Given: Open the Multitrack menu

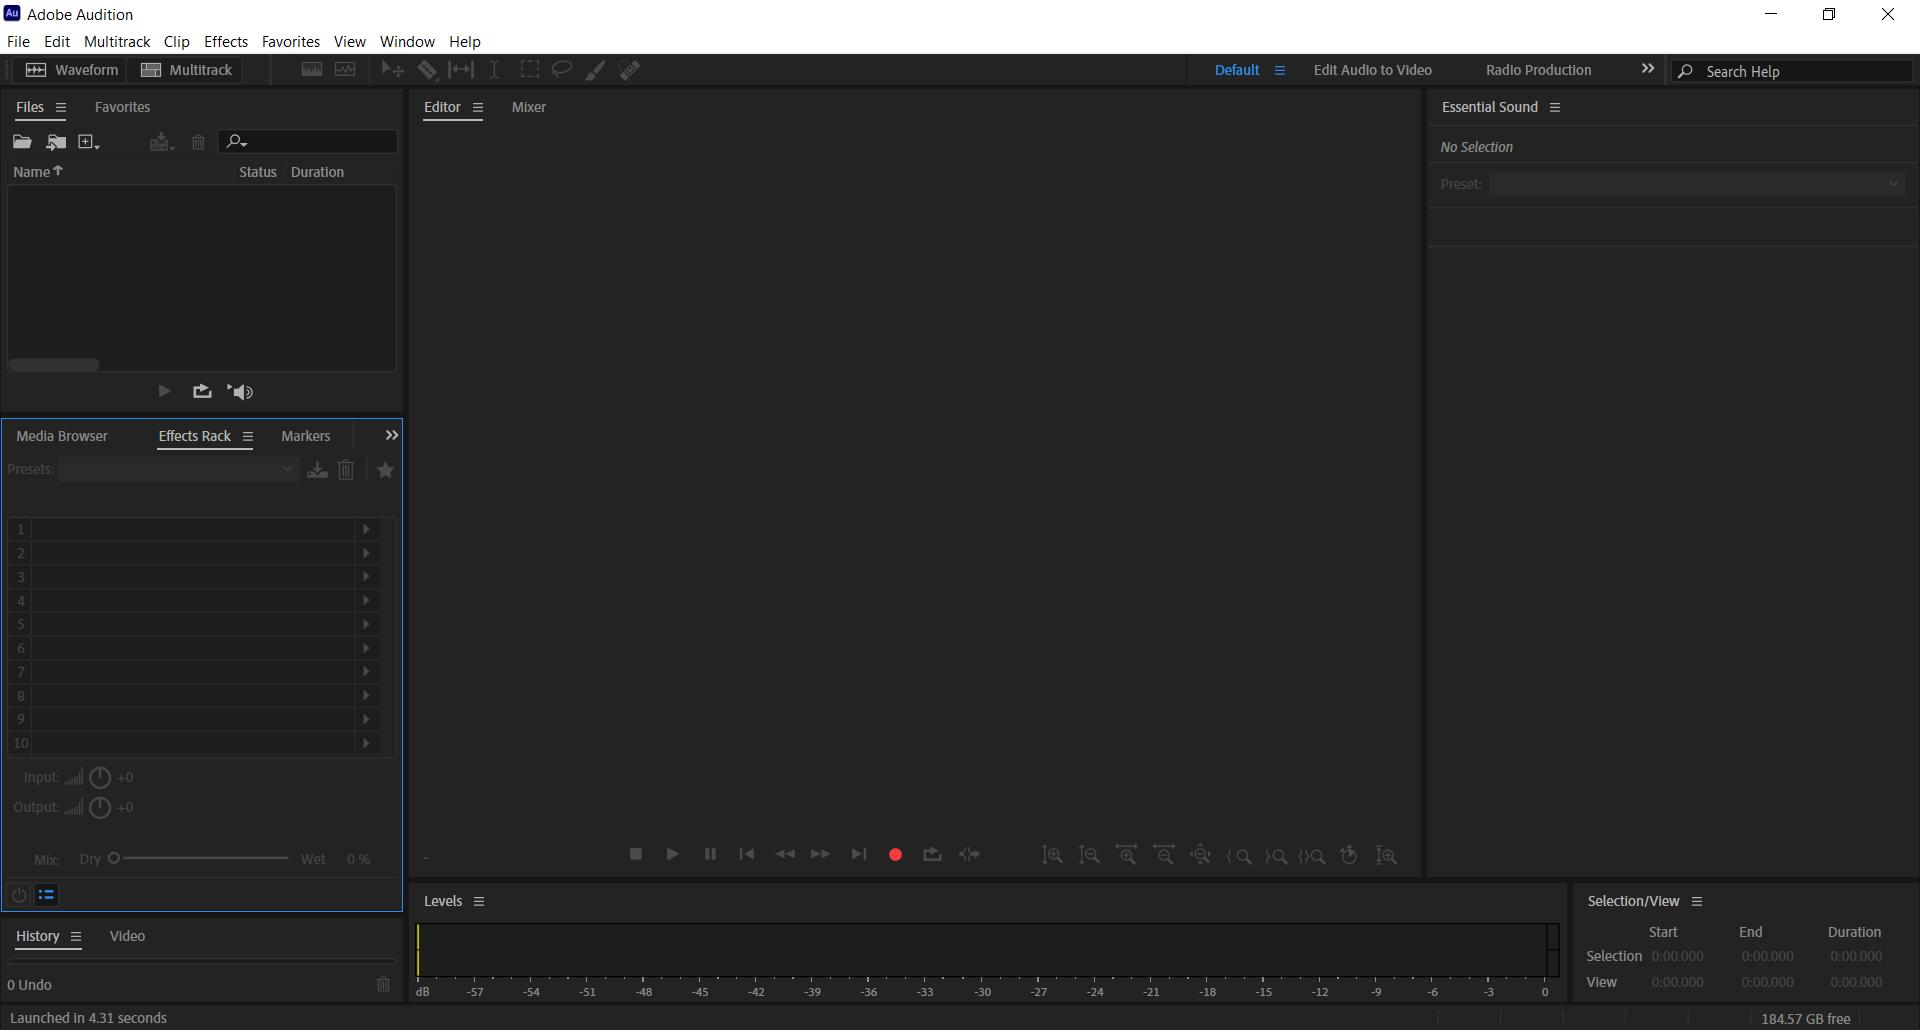Looking at the screenshot, I should coord(117,41).
